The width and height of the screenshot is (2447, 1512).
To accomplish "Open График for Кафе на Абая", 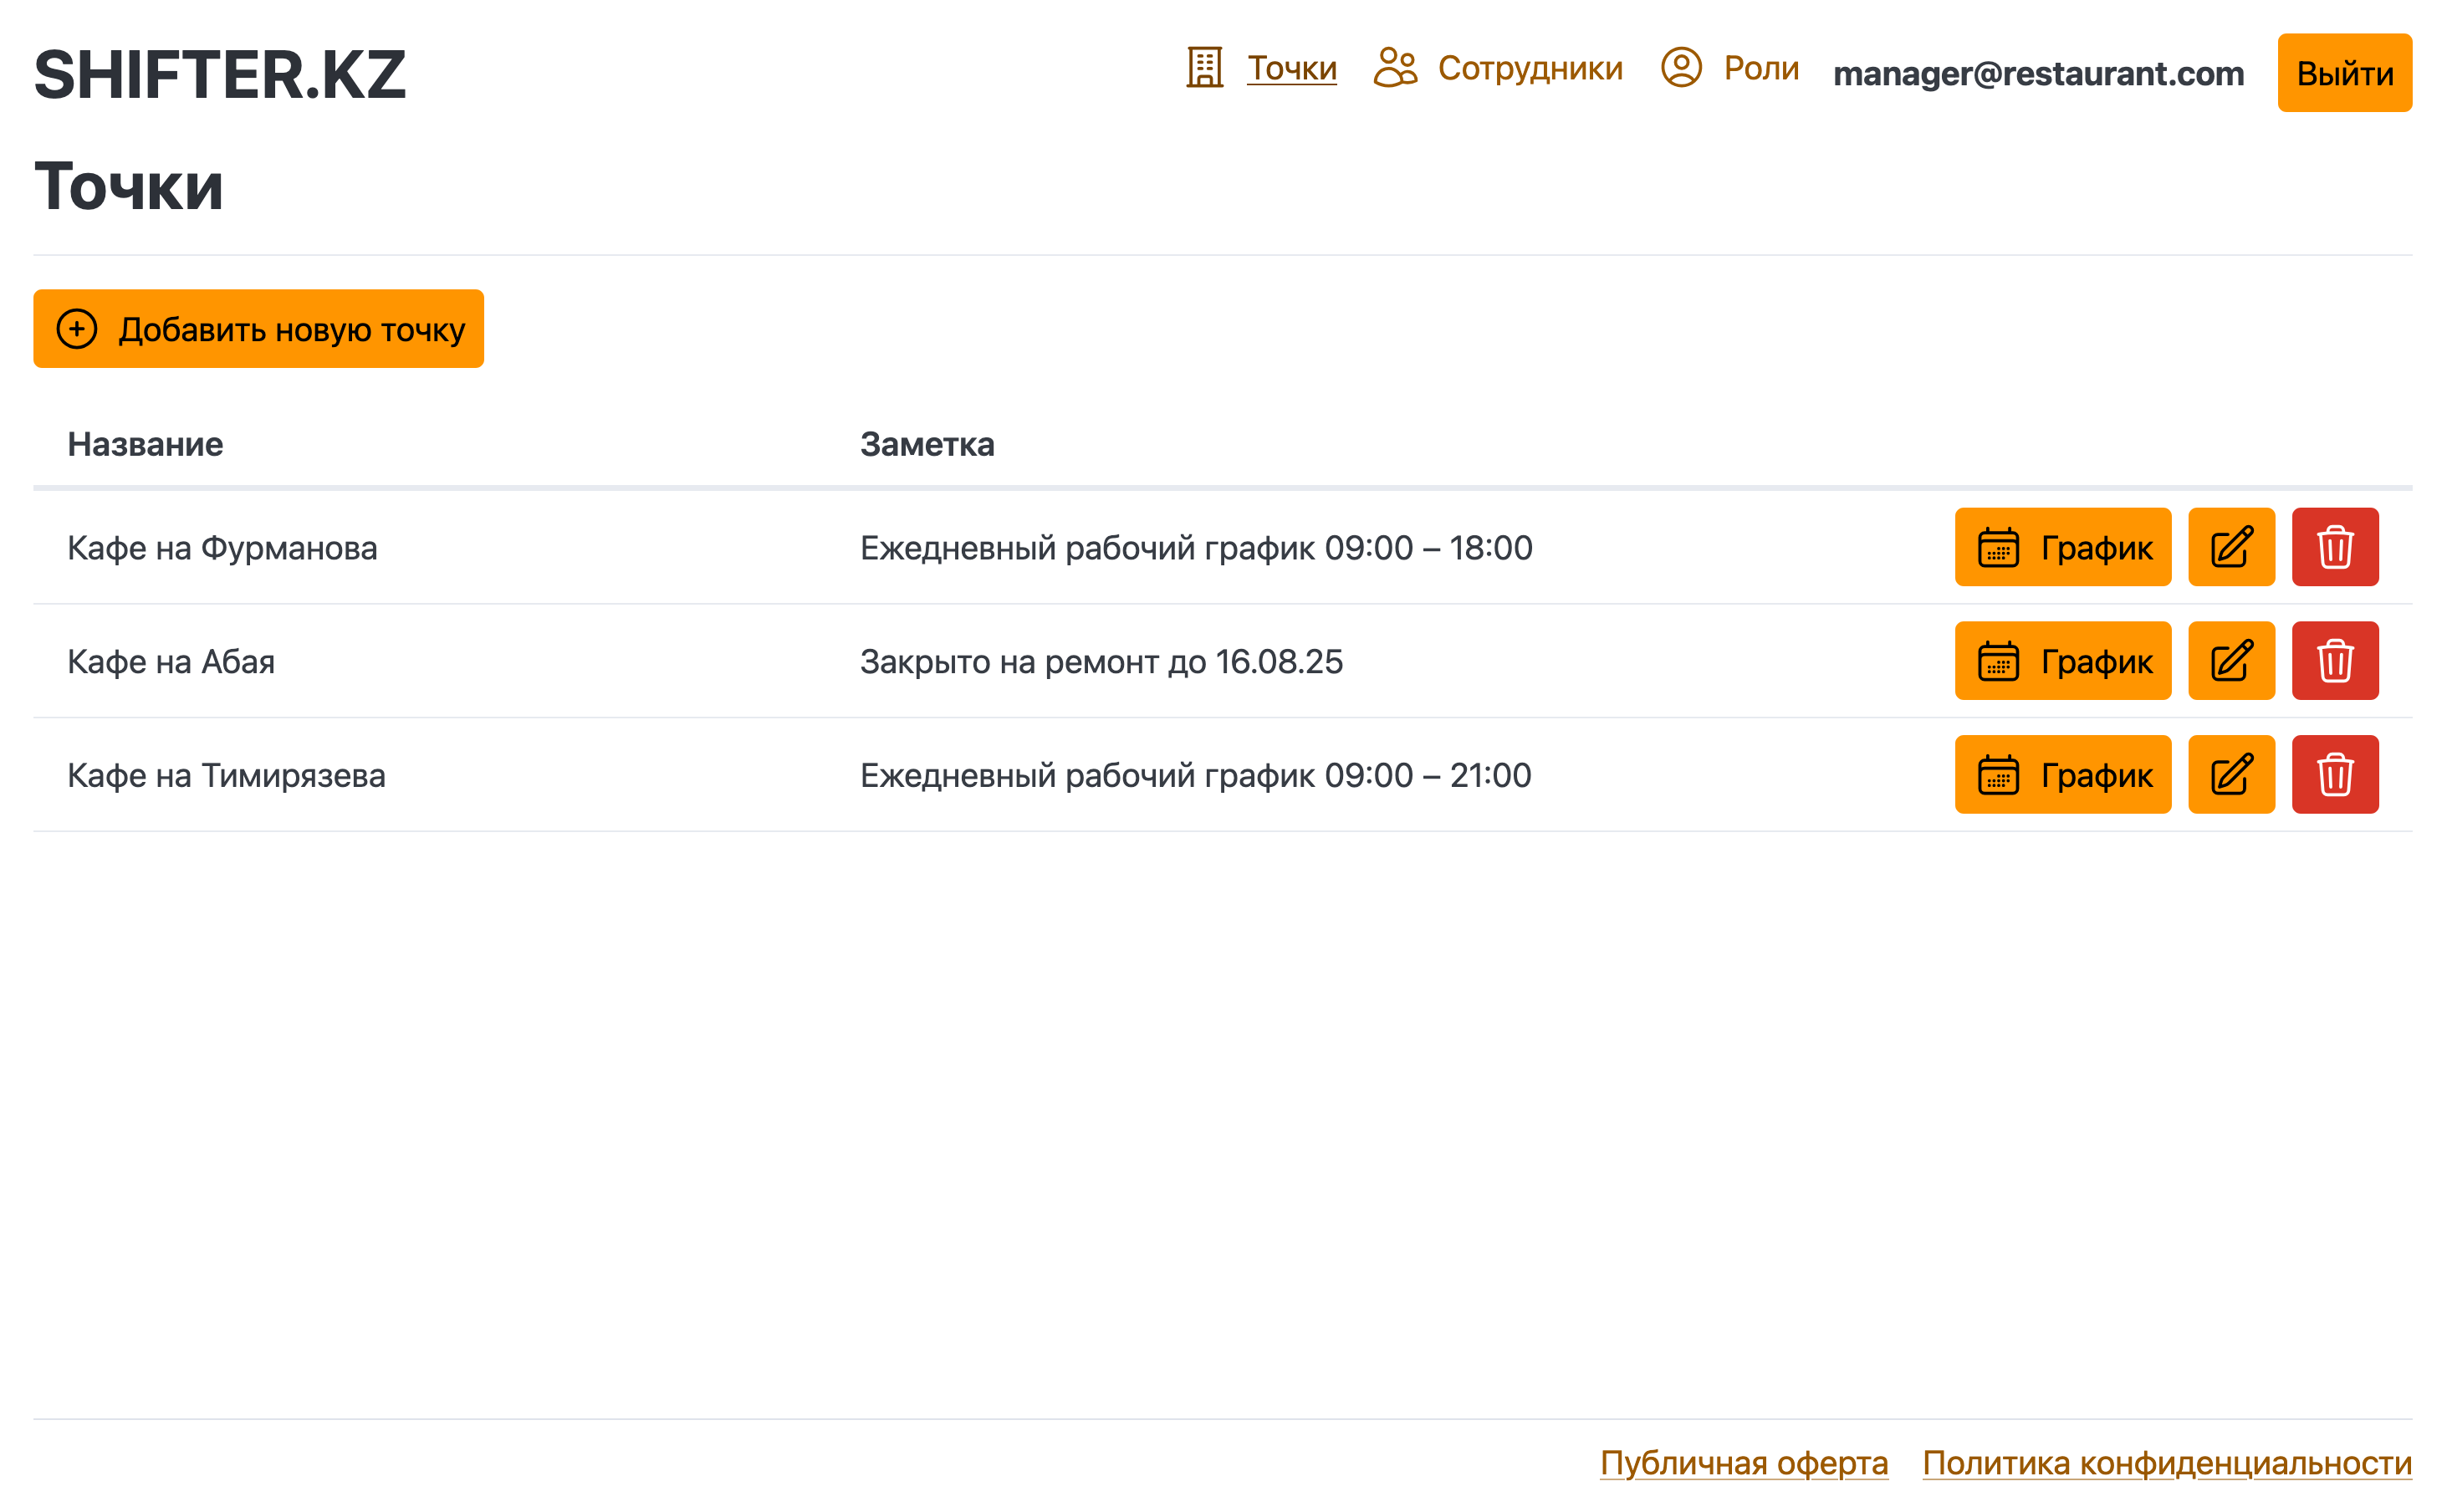I will coord(2062,661).
